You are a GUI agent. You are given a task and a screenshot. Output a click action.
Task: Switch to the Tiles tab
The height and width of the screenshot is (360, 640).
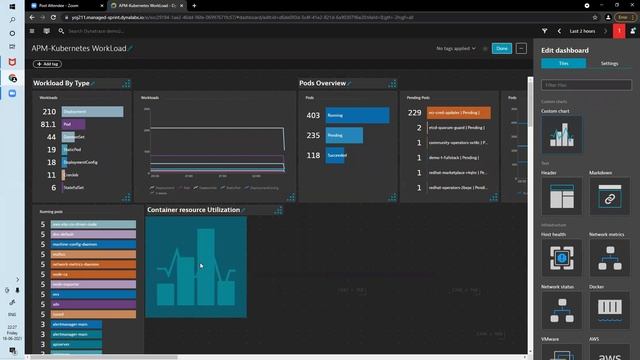[564, 63]
